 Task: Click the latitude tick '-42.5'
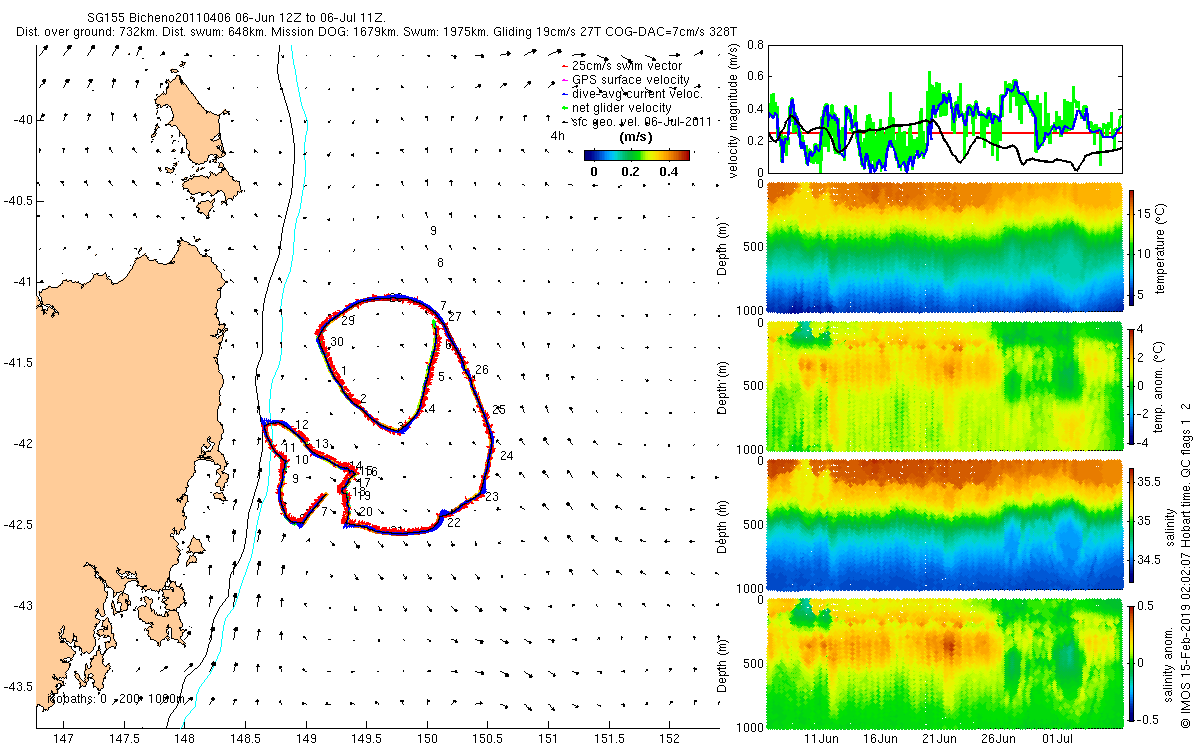pyautogui.click(x=18, y=525)
